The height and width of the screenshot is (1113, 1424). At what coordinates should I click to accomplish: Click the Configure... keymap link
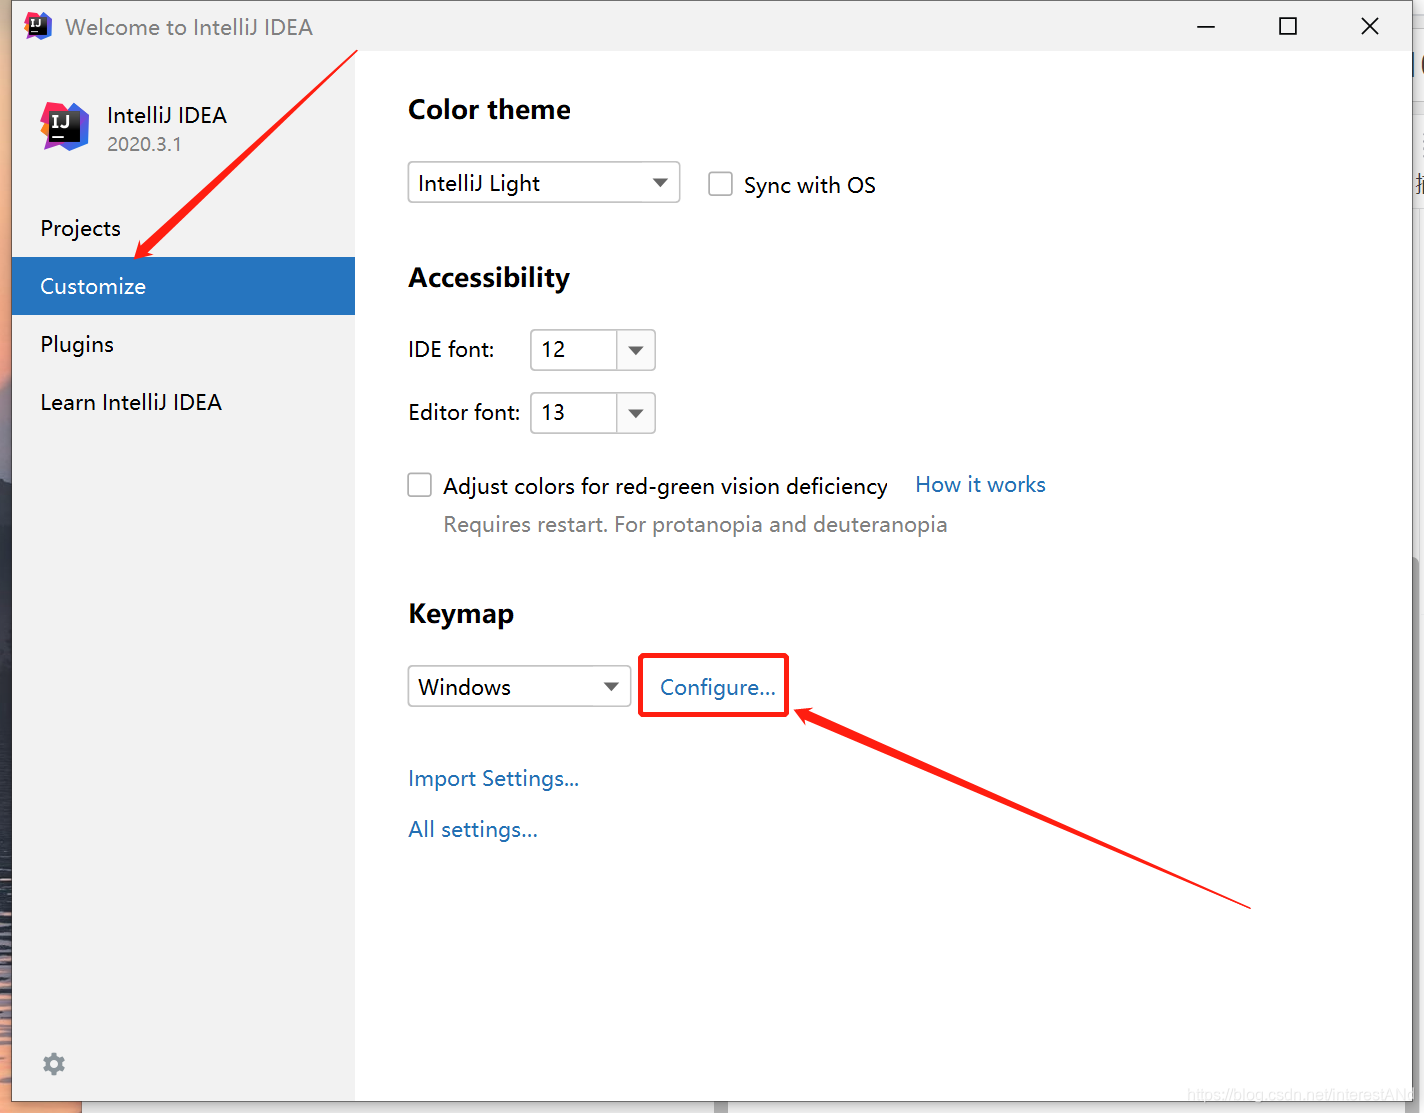click(x=718, y=687)
